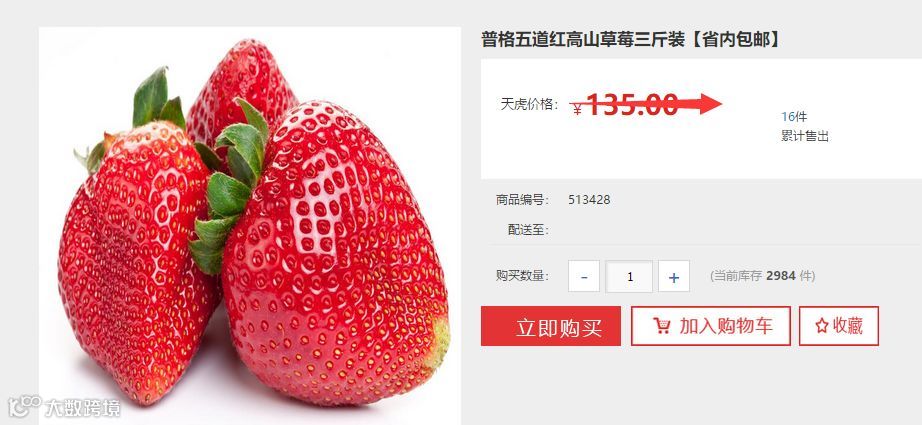Click the star favorite icon
This screenshot has height=425, width=922.
click(821, 326)
